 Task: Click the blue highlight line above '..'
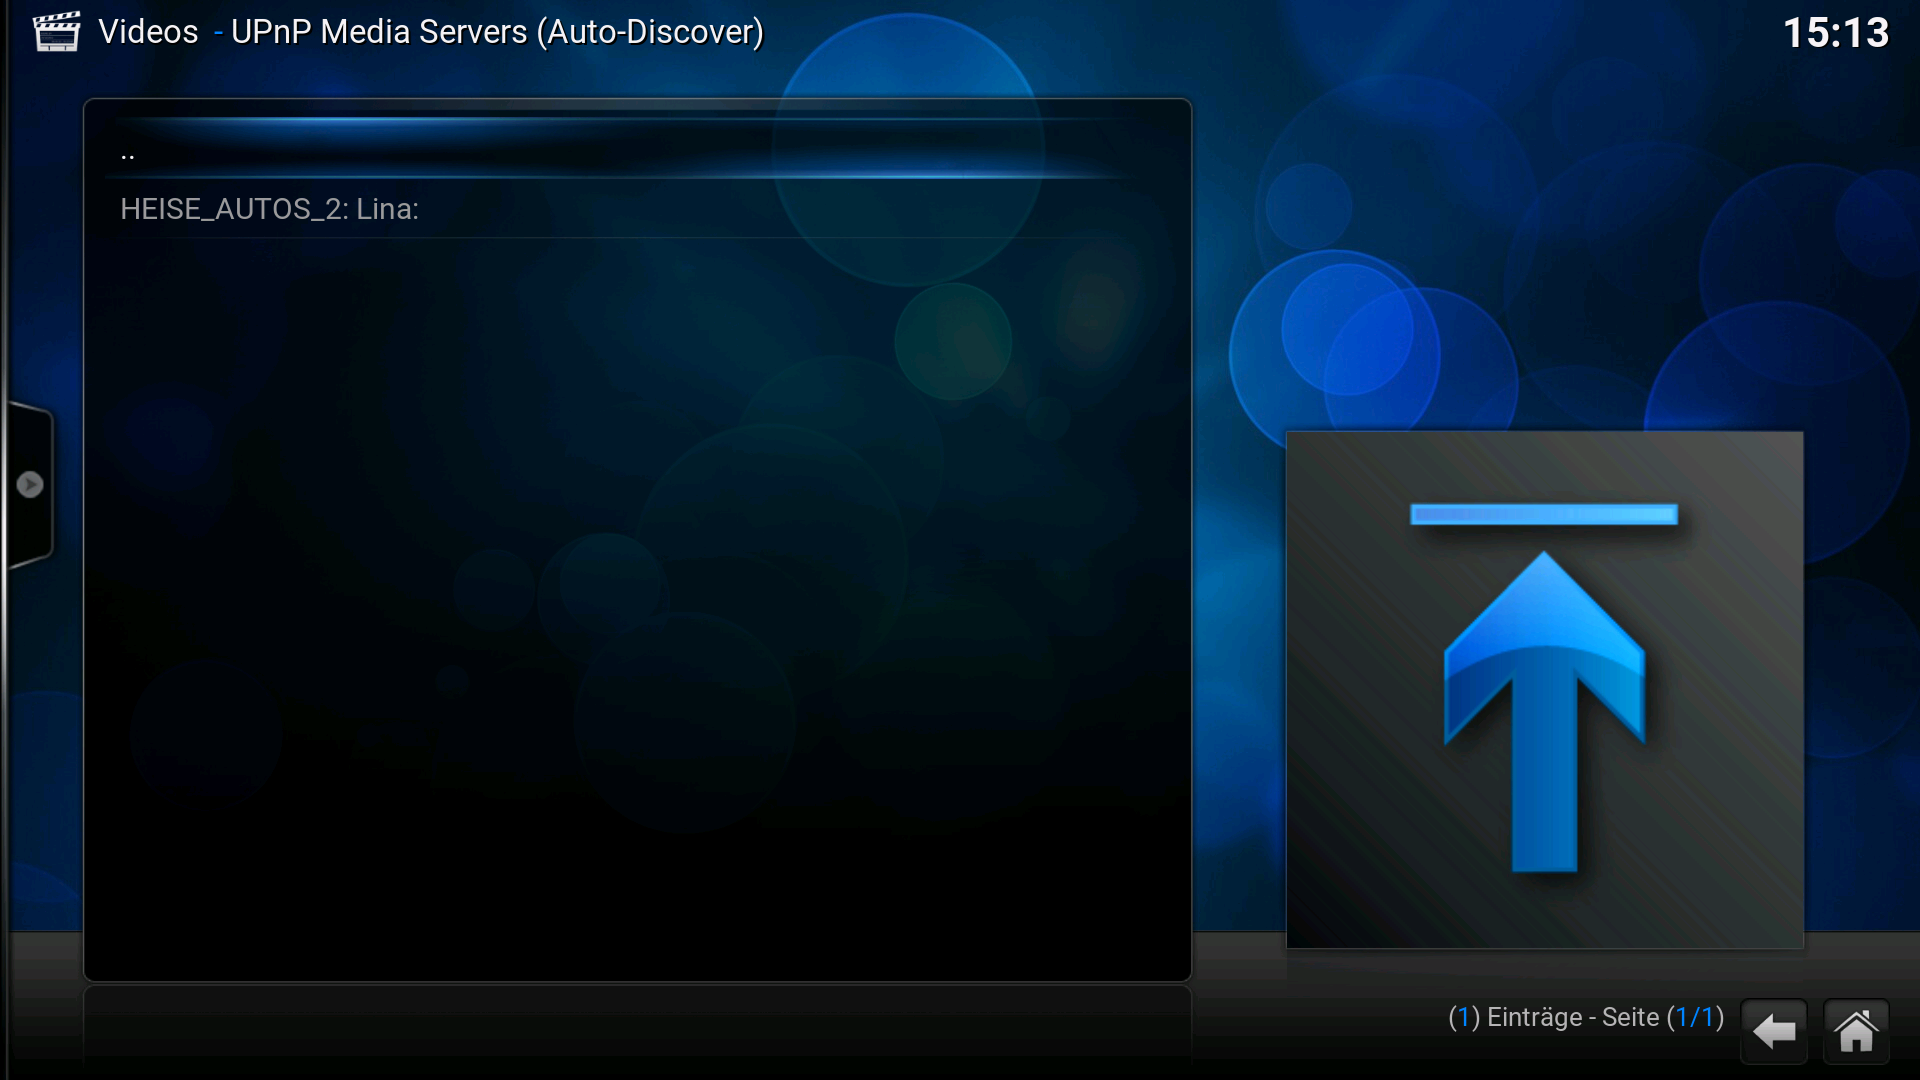click(620, 121)
